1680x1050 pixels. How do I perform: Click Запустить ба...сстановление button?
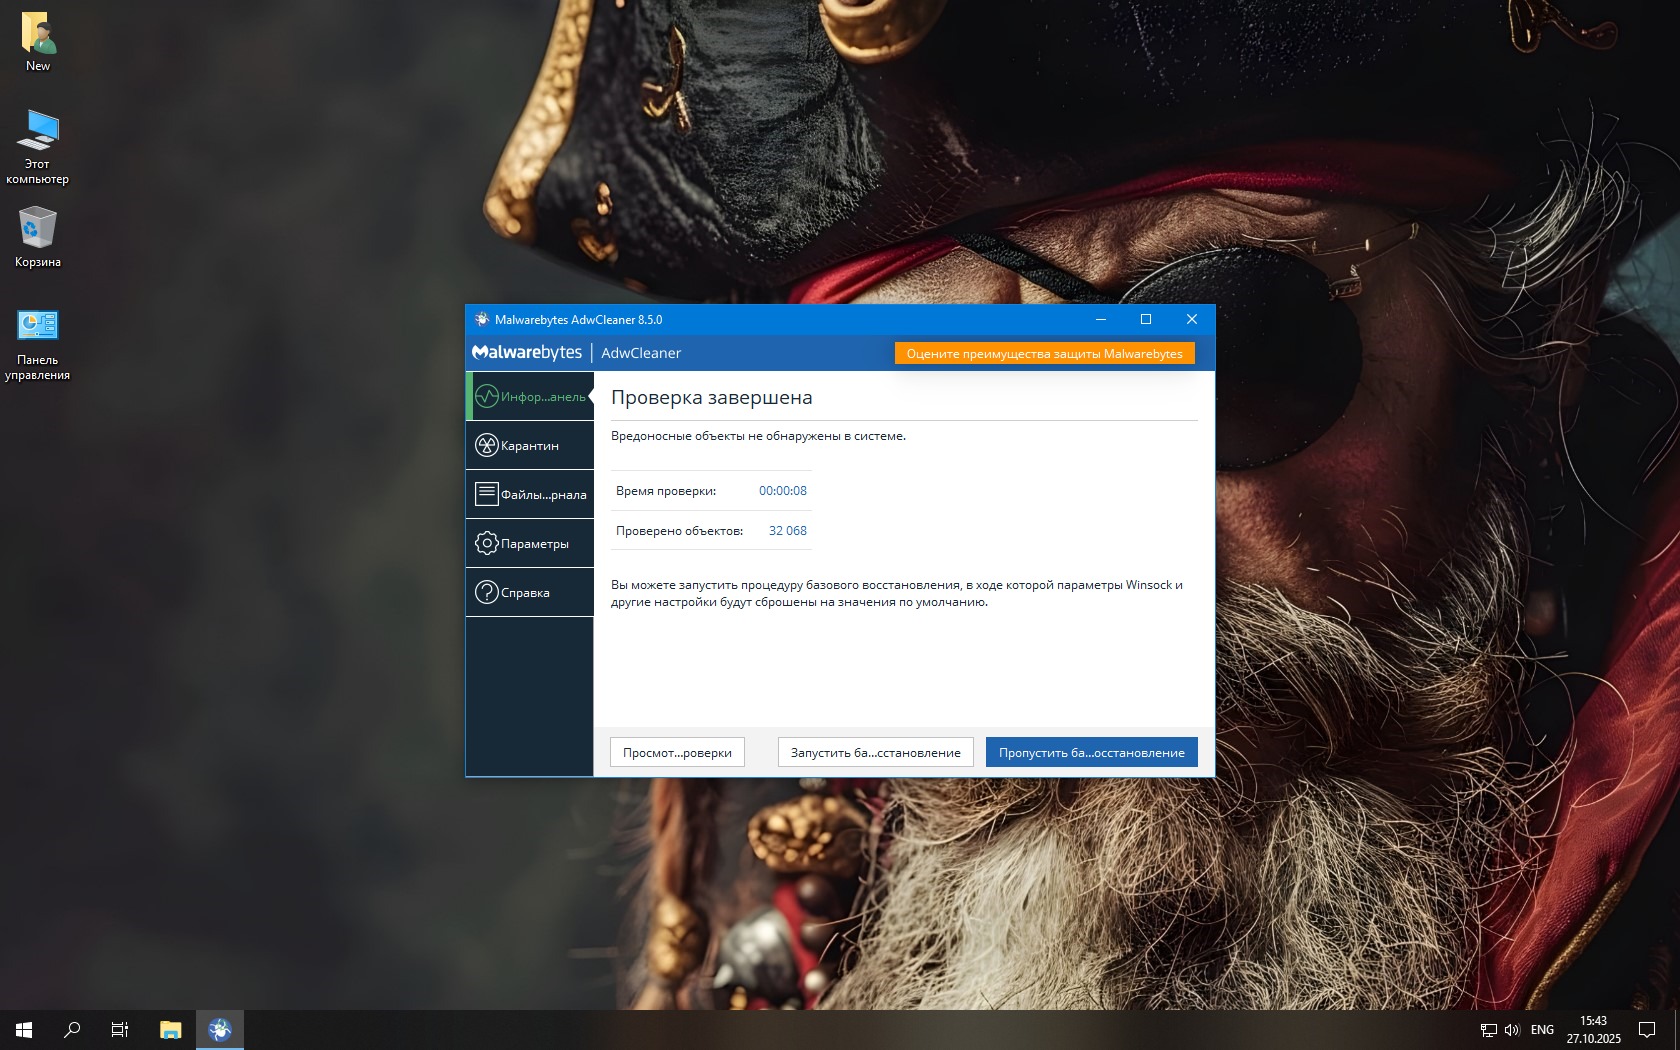coord(875,752)
